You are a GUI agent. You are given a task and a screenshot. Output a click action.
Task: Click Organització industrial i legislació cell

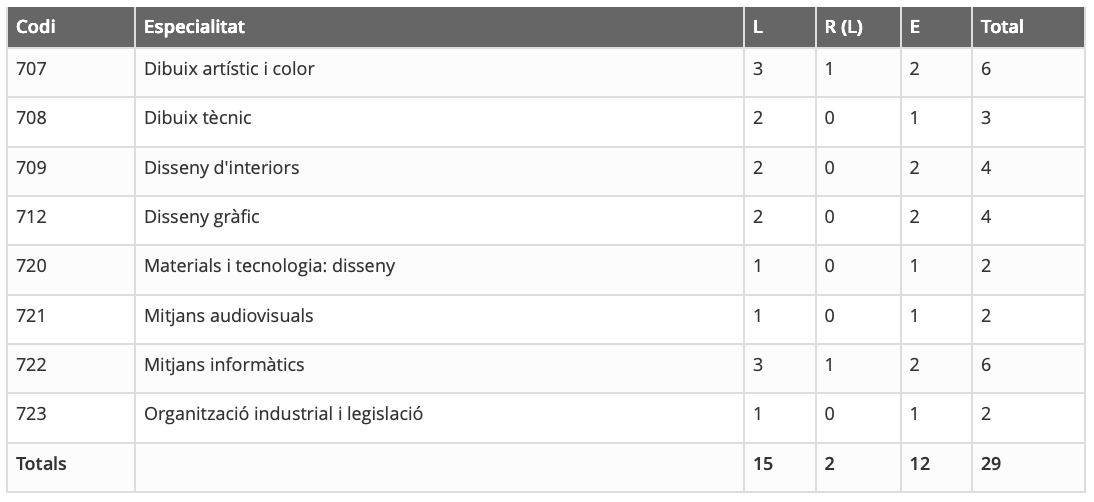(283, 413)
